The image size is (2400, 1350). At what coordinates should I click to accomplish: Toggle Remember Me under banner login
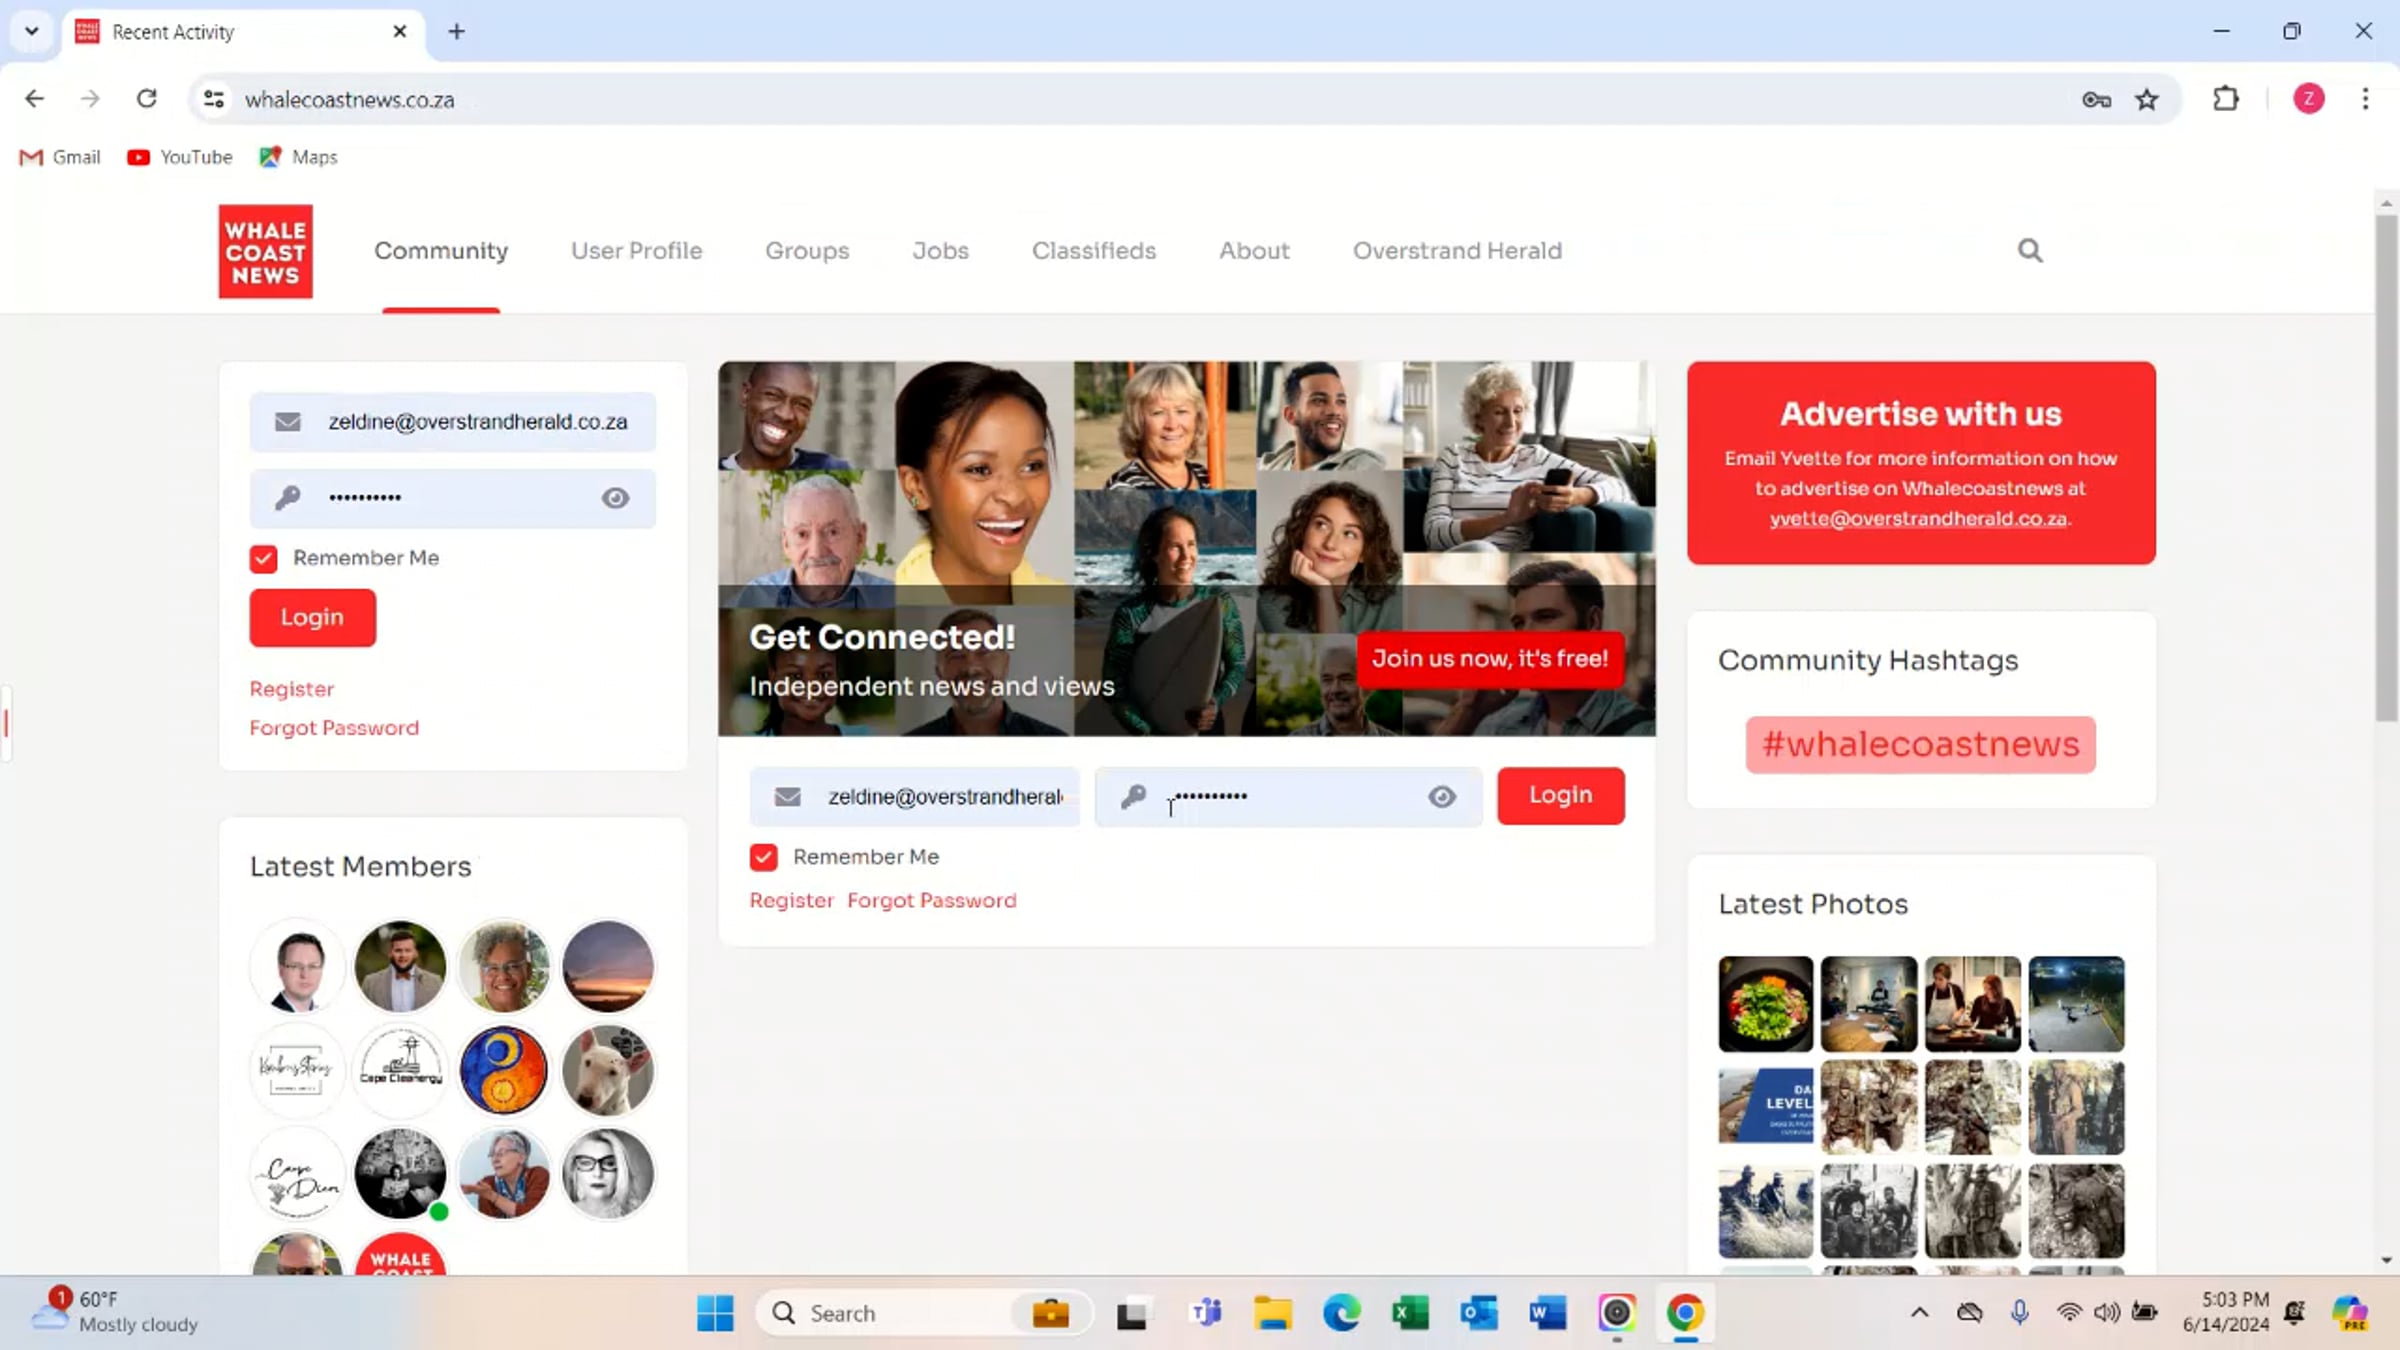pos(763,857)
